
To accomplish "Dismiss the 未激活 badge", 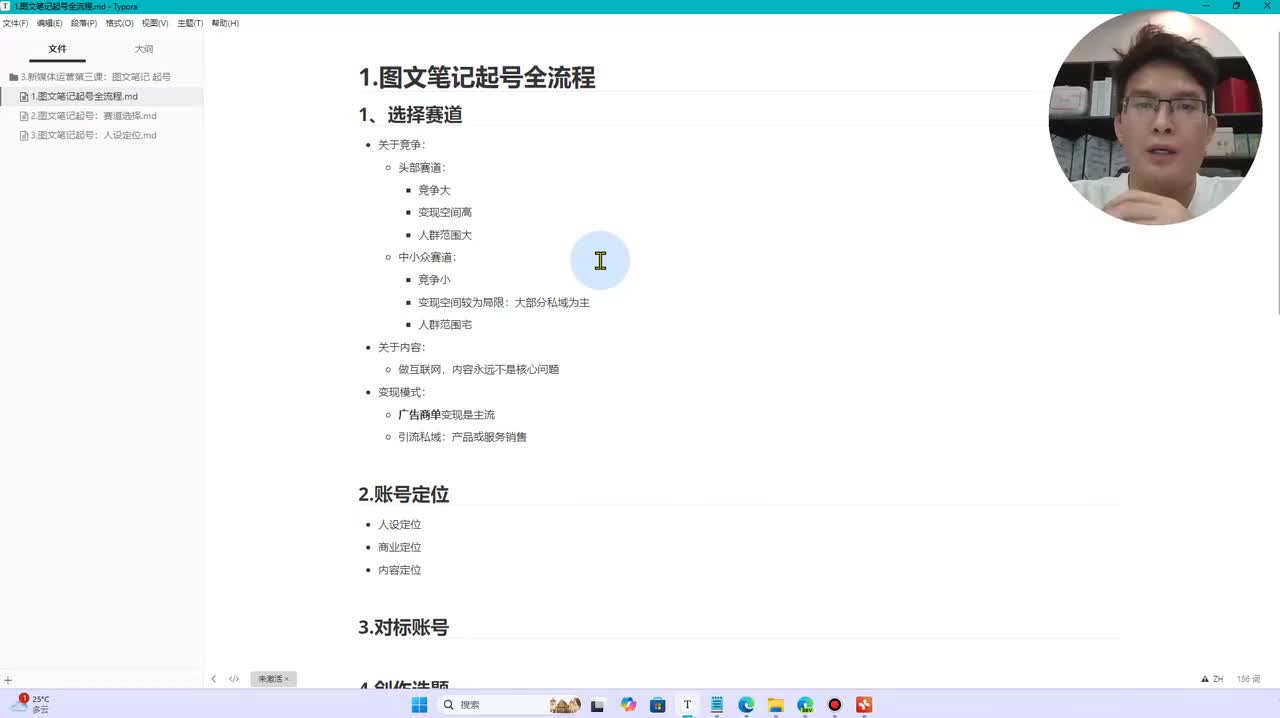I will point(286,679).
